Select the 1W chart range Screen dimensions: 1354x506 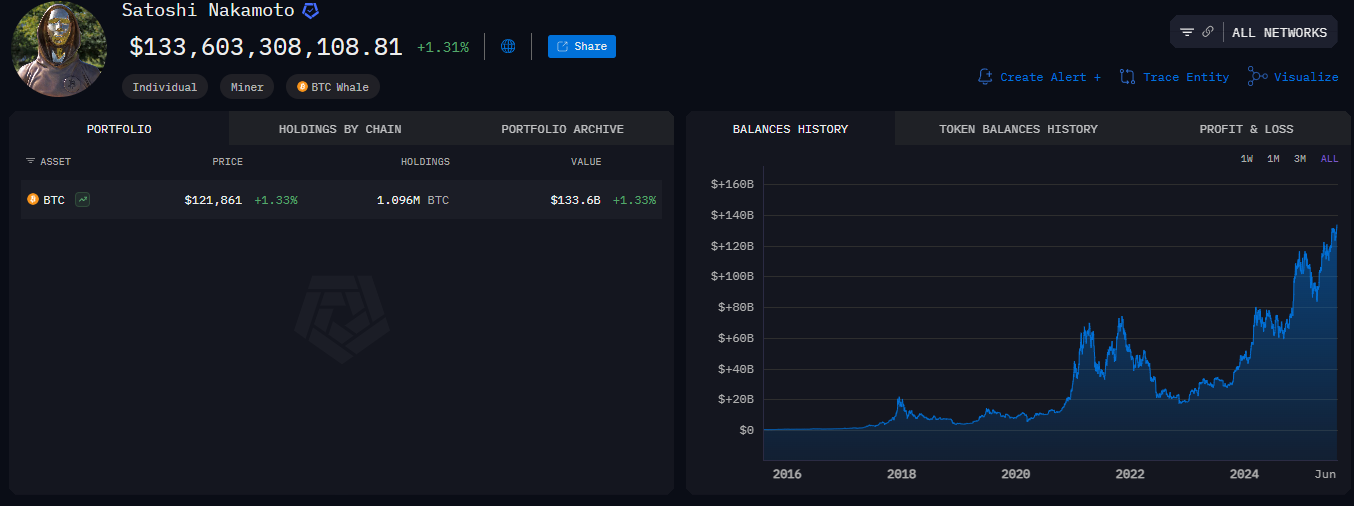click(1247, 159)
